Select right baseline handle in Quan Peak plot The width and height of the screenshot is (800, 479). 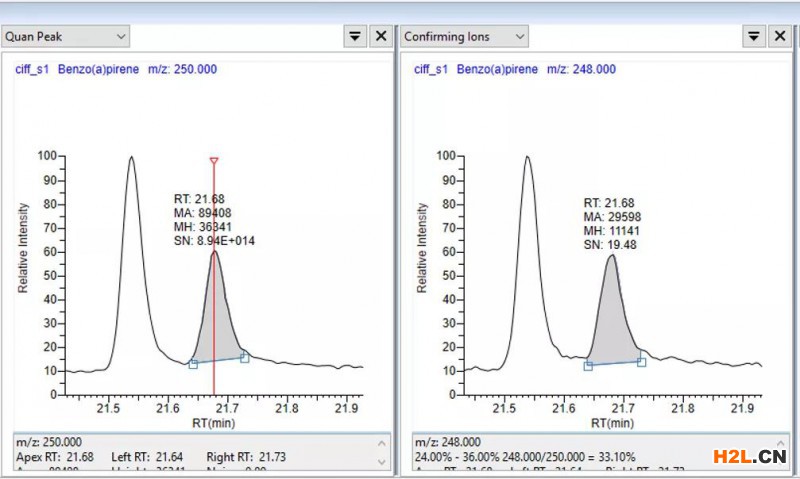[x=244, y=357]
